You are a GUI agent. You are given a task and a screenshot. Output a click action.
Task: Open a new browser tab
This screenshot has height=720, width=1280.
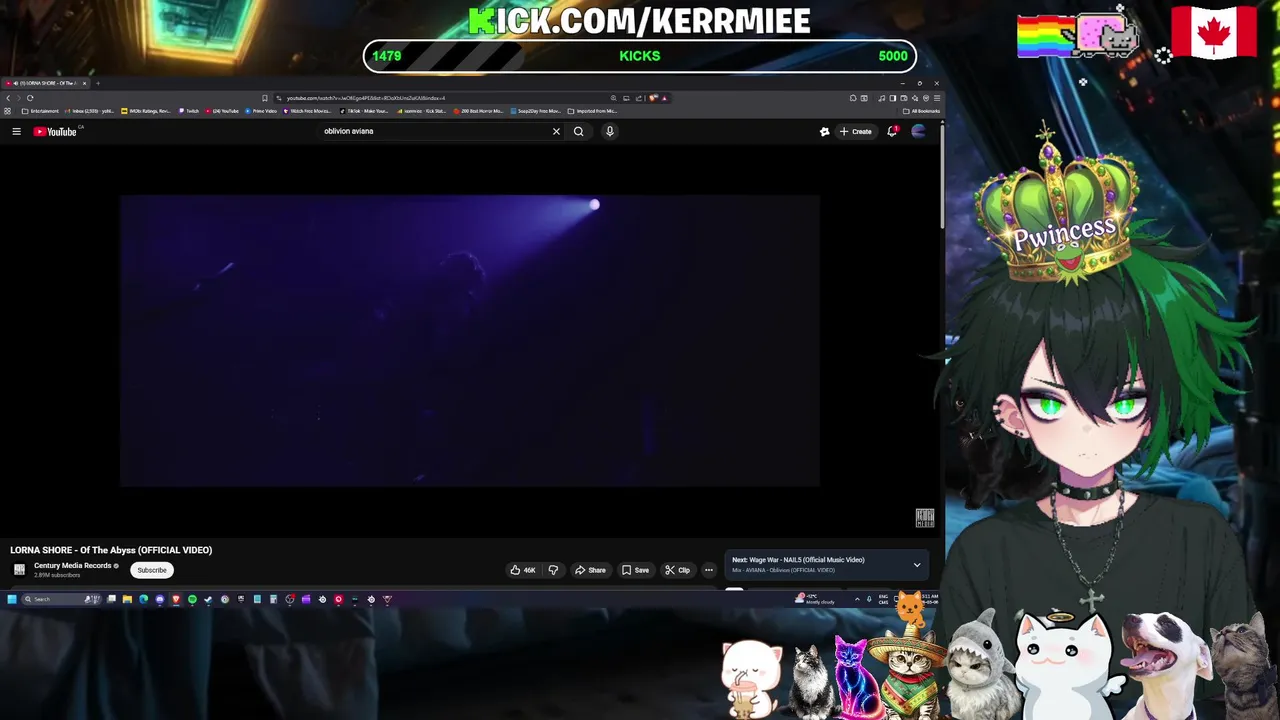[98, 83]
